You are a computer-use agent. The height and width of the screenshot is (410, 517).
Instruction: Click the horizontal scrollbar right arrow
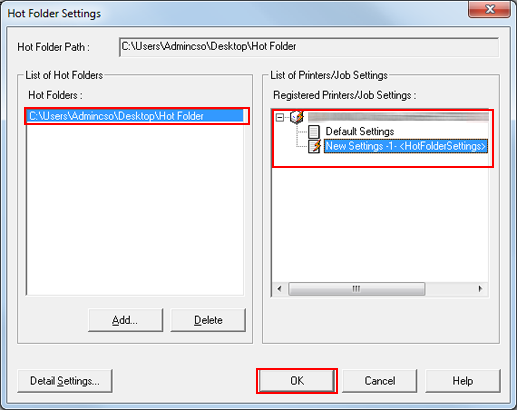(480, 289)
